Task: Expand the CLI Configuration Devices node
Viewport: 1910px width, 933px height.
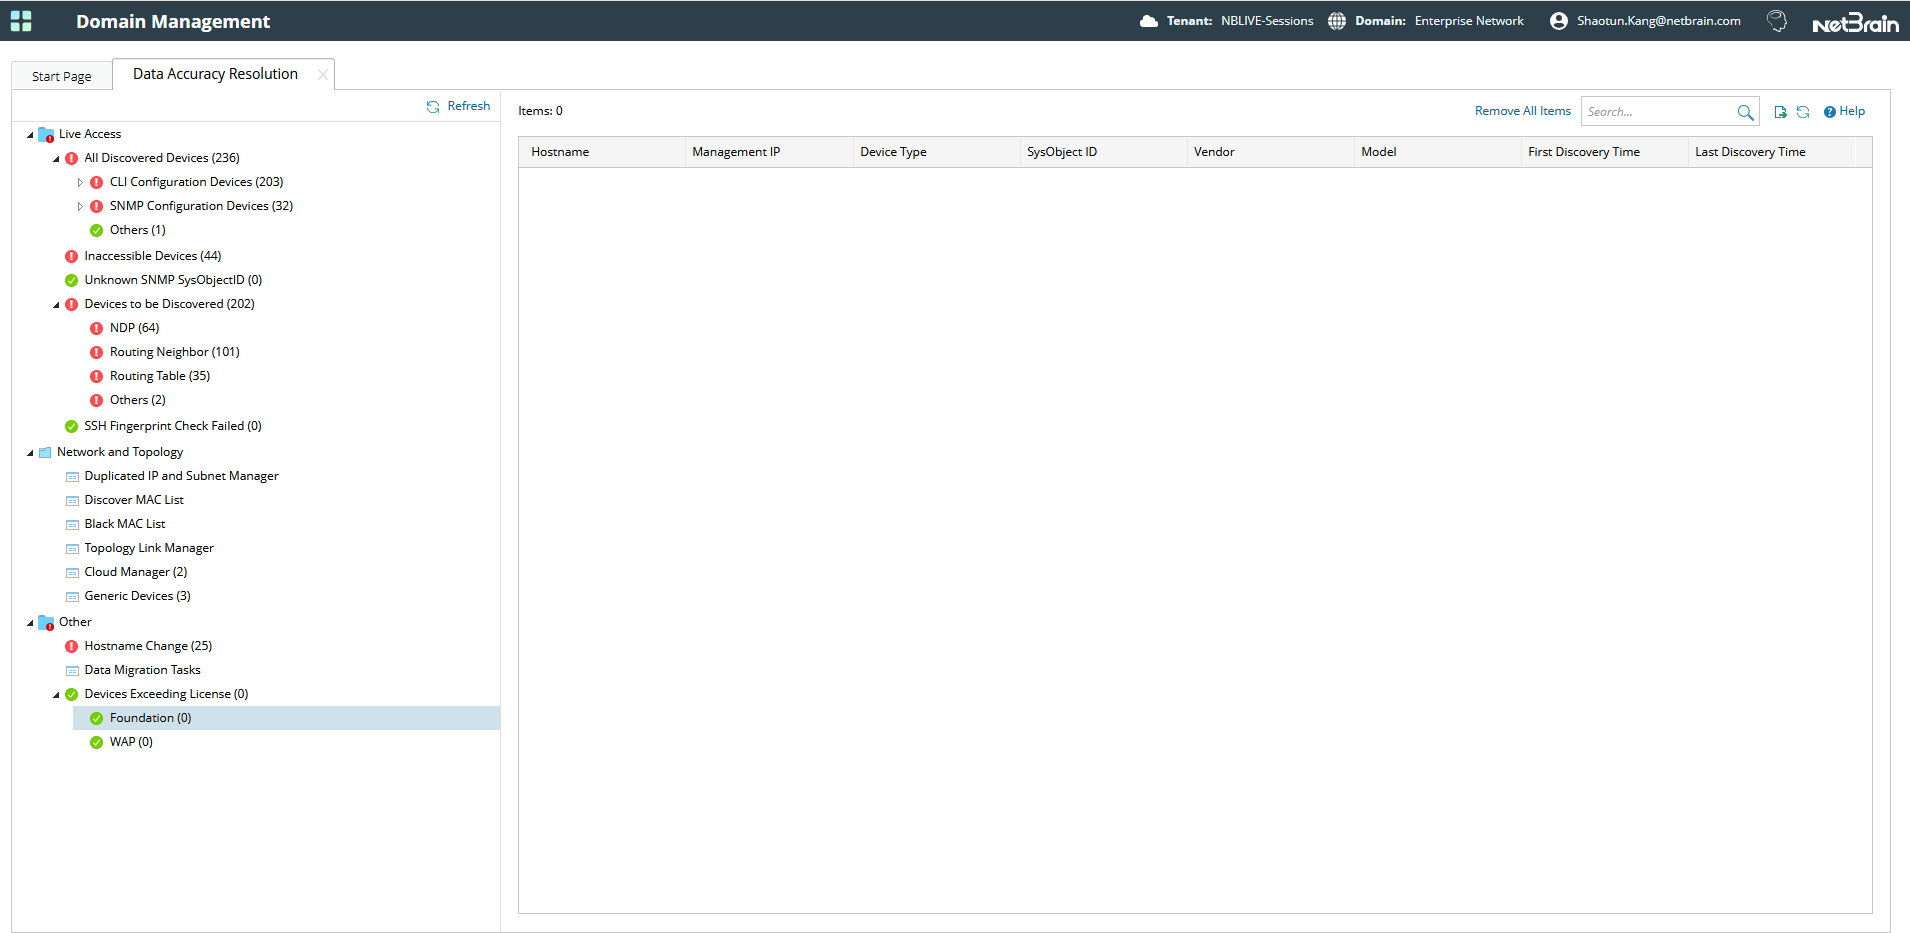Action: pos(80,182)
